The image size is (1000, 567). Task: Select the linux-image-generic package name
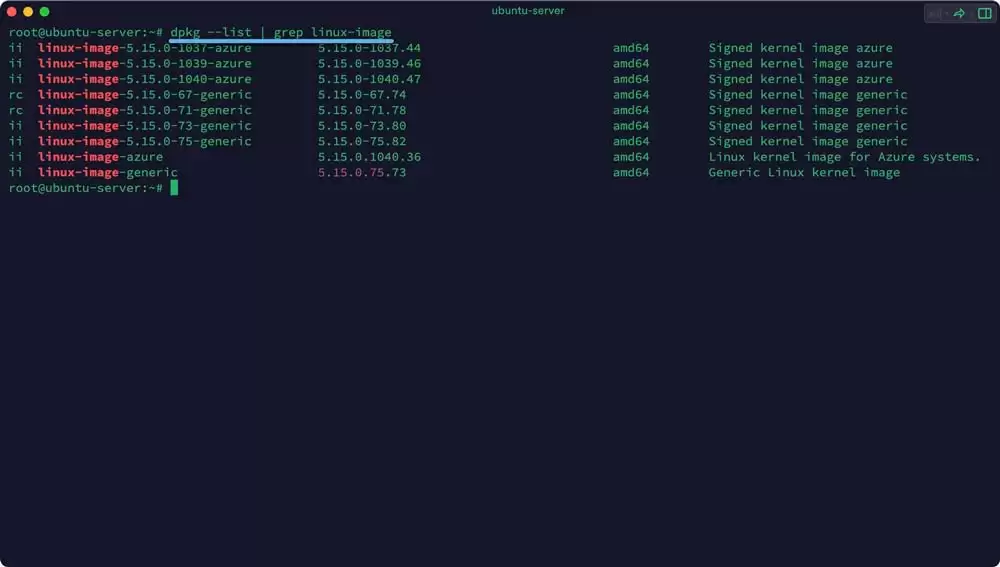click(x=107, y=172)
